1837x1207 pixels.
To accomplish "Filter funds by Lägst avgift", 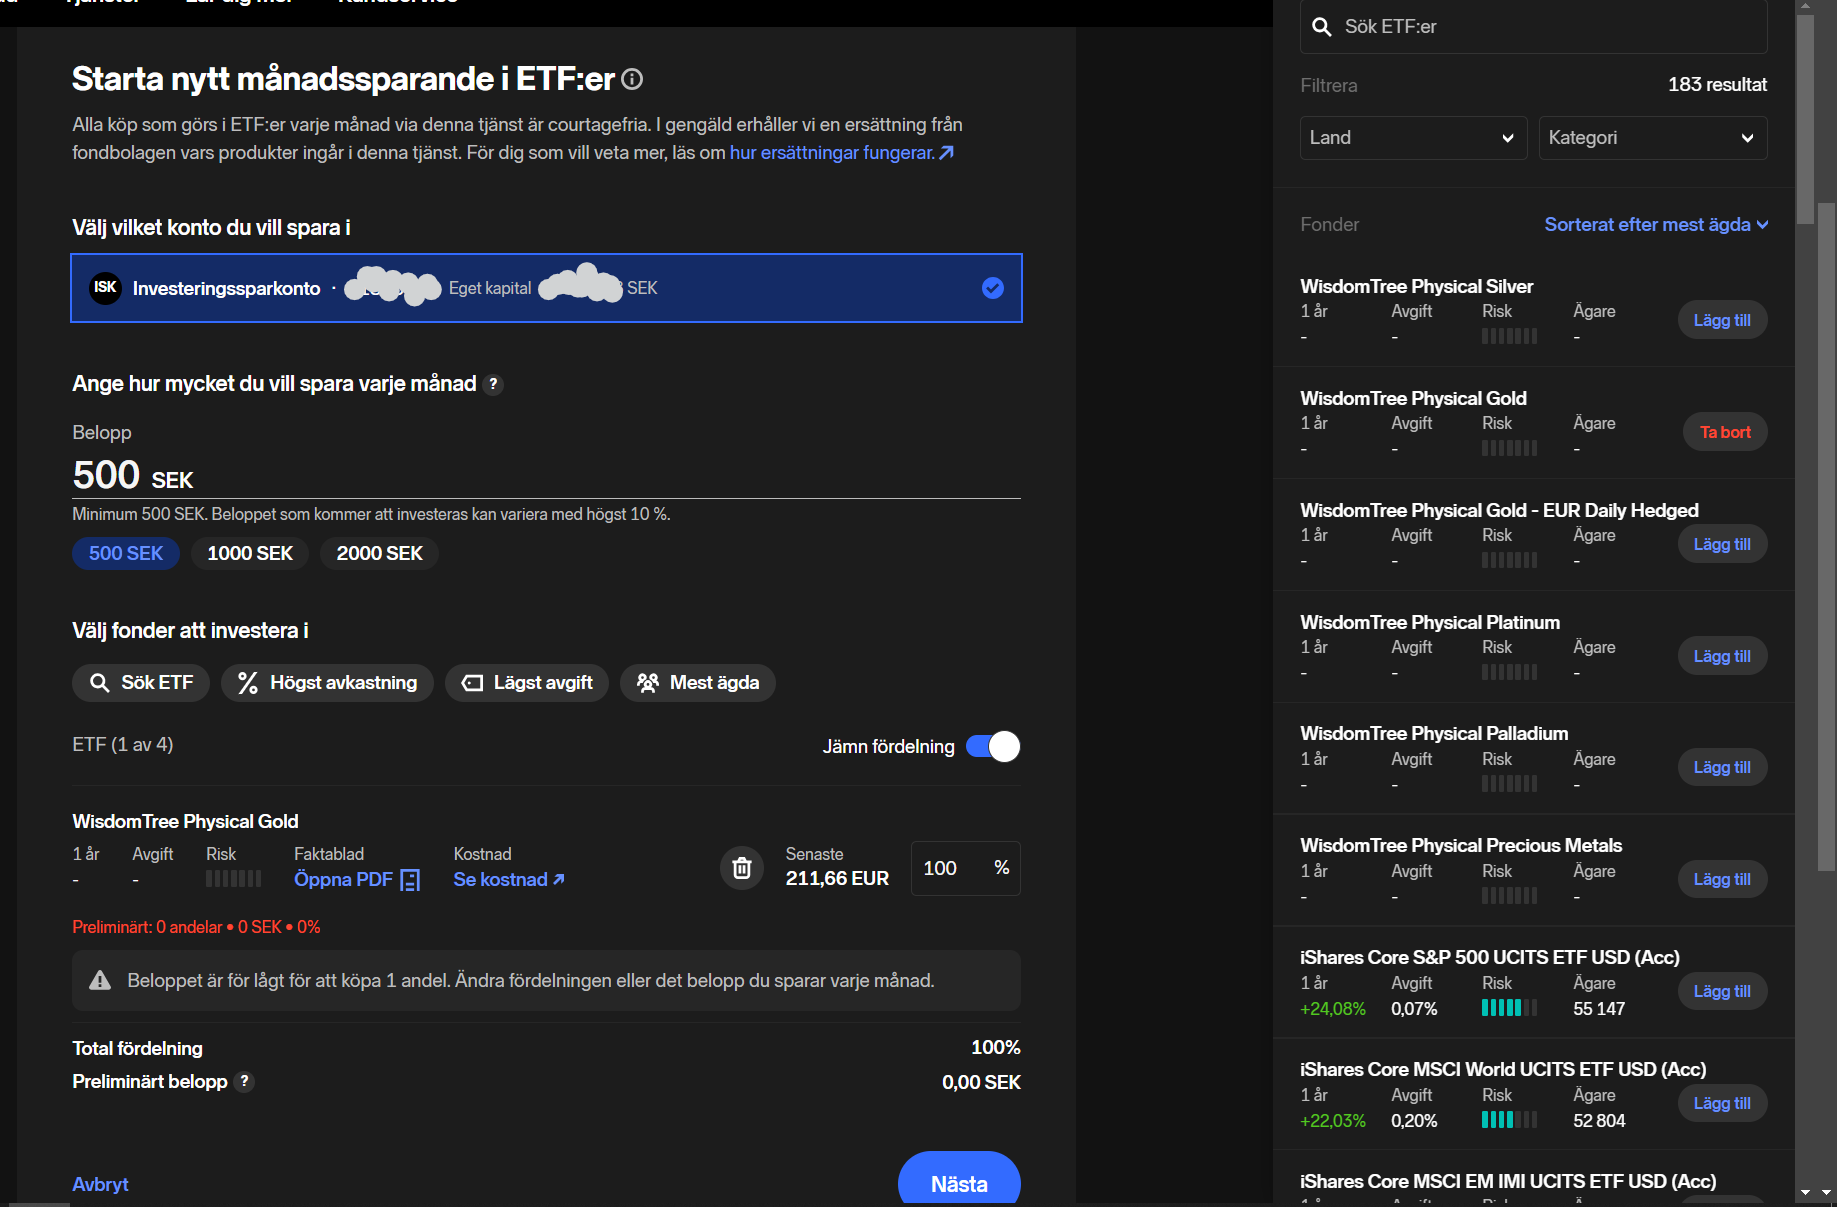I will (526, 683).
